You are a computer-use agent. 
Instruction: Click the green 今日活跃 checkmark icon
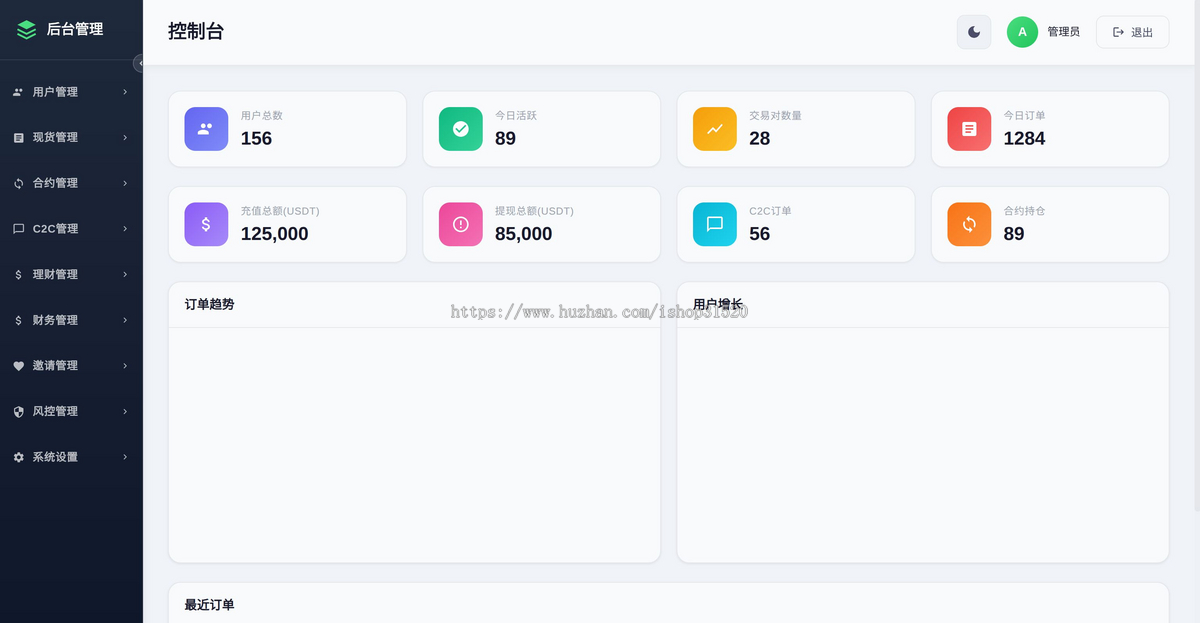(460, 129)
